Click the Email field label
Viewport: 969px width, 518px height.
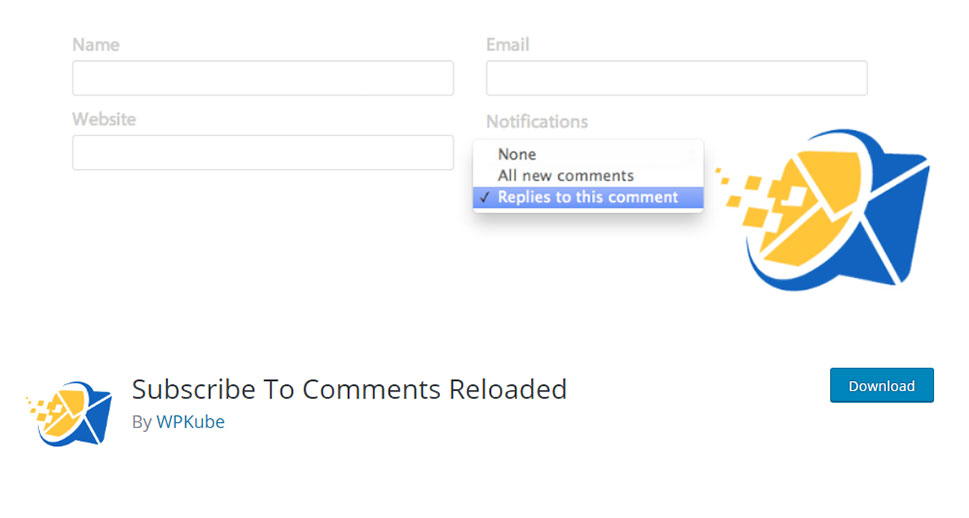[x=508, y=45]
